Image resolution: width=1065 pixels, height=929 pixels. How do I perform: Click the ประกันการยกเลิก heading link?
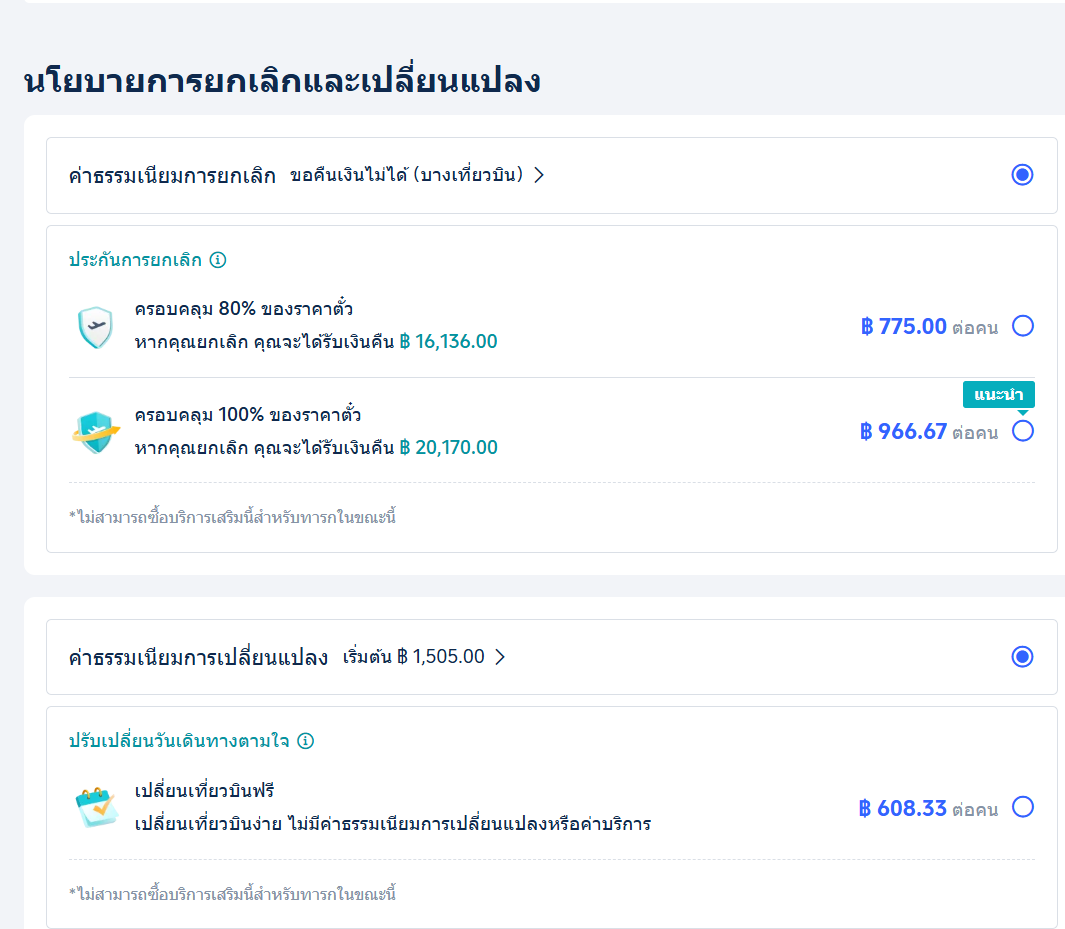135,260
